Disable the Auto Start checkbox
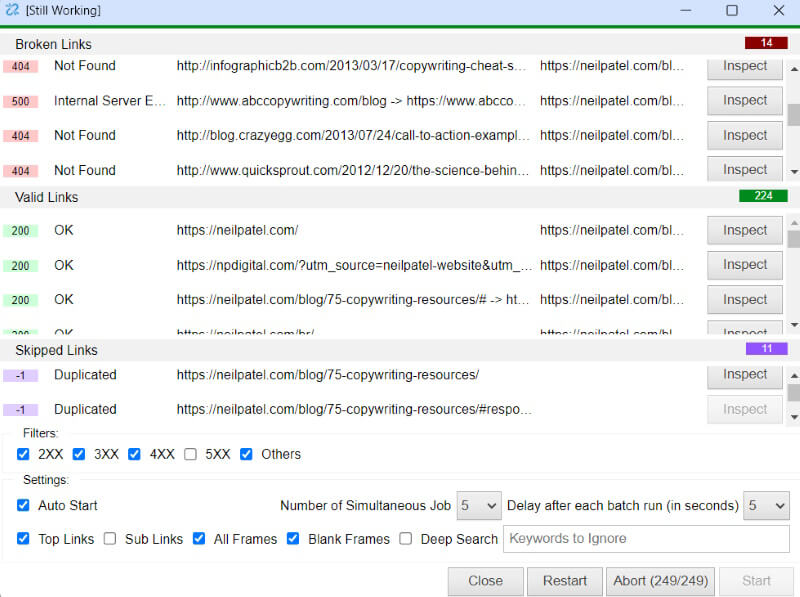This screenshot has height=597, width=800. pyautogui.click(x=23, y=505)
